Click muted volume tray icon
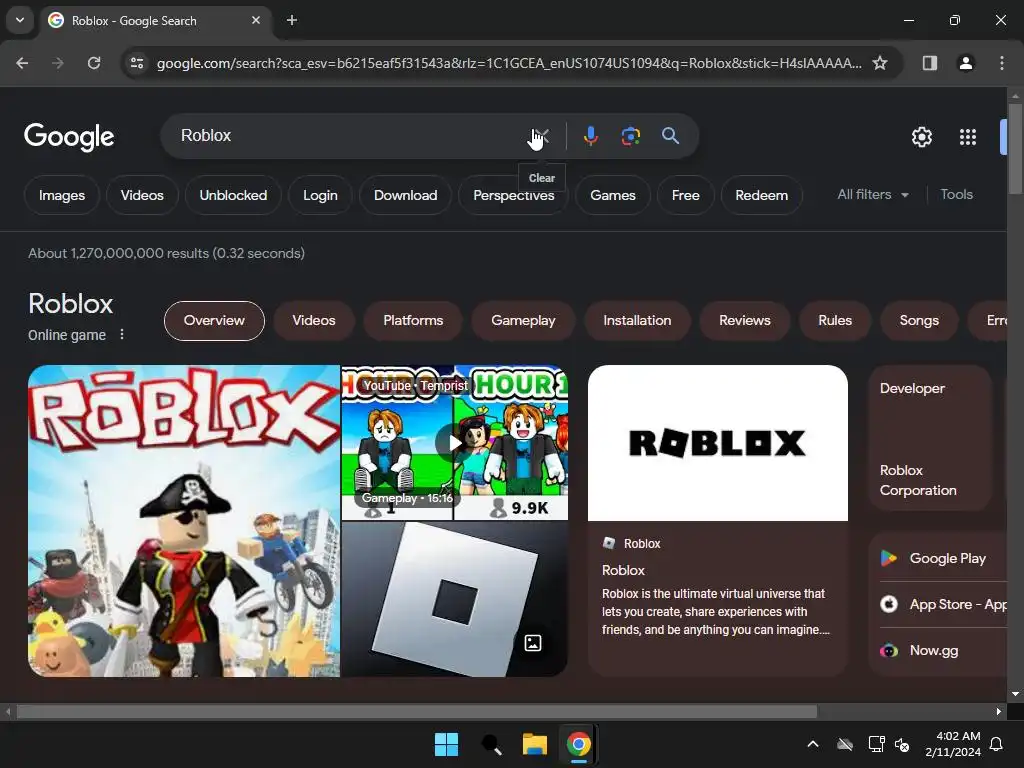The image size is (1024, 768). pyautogui.click(x=903, y=744)
